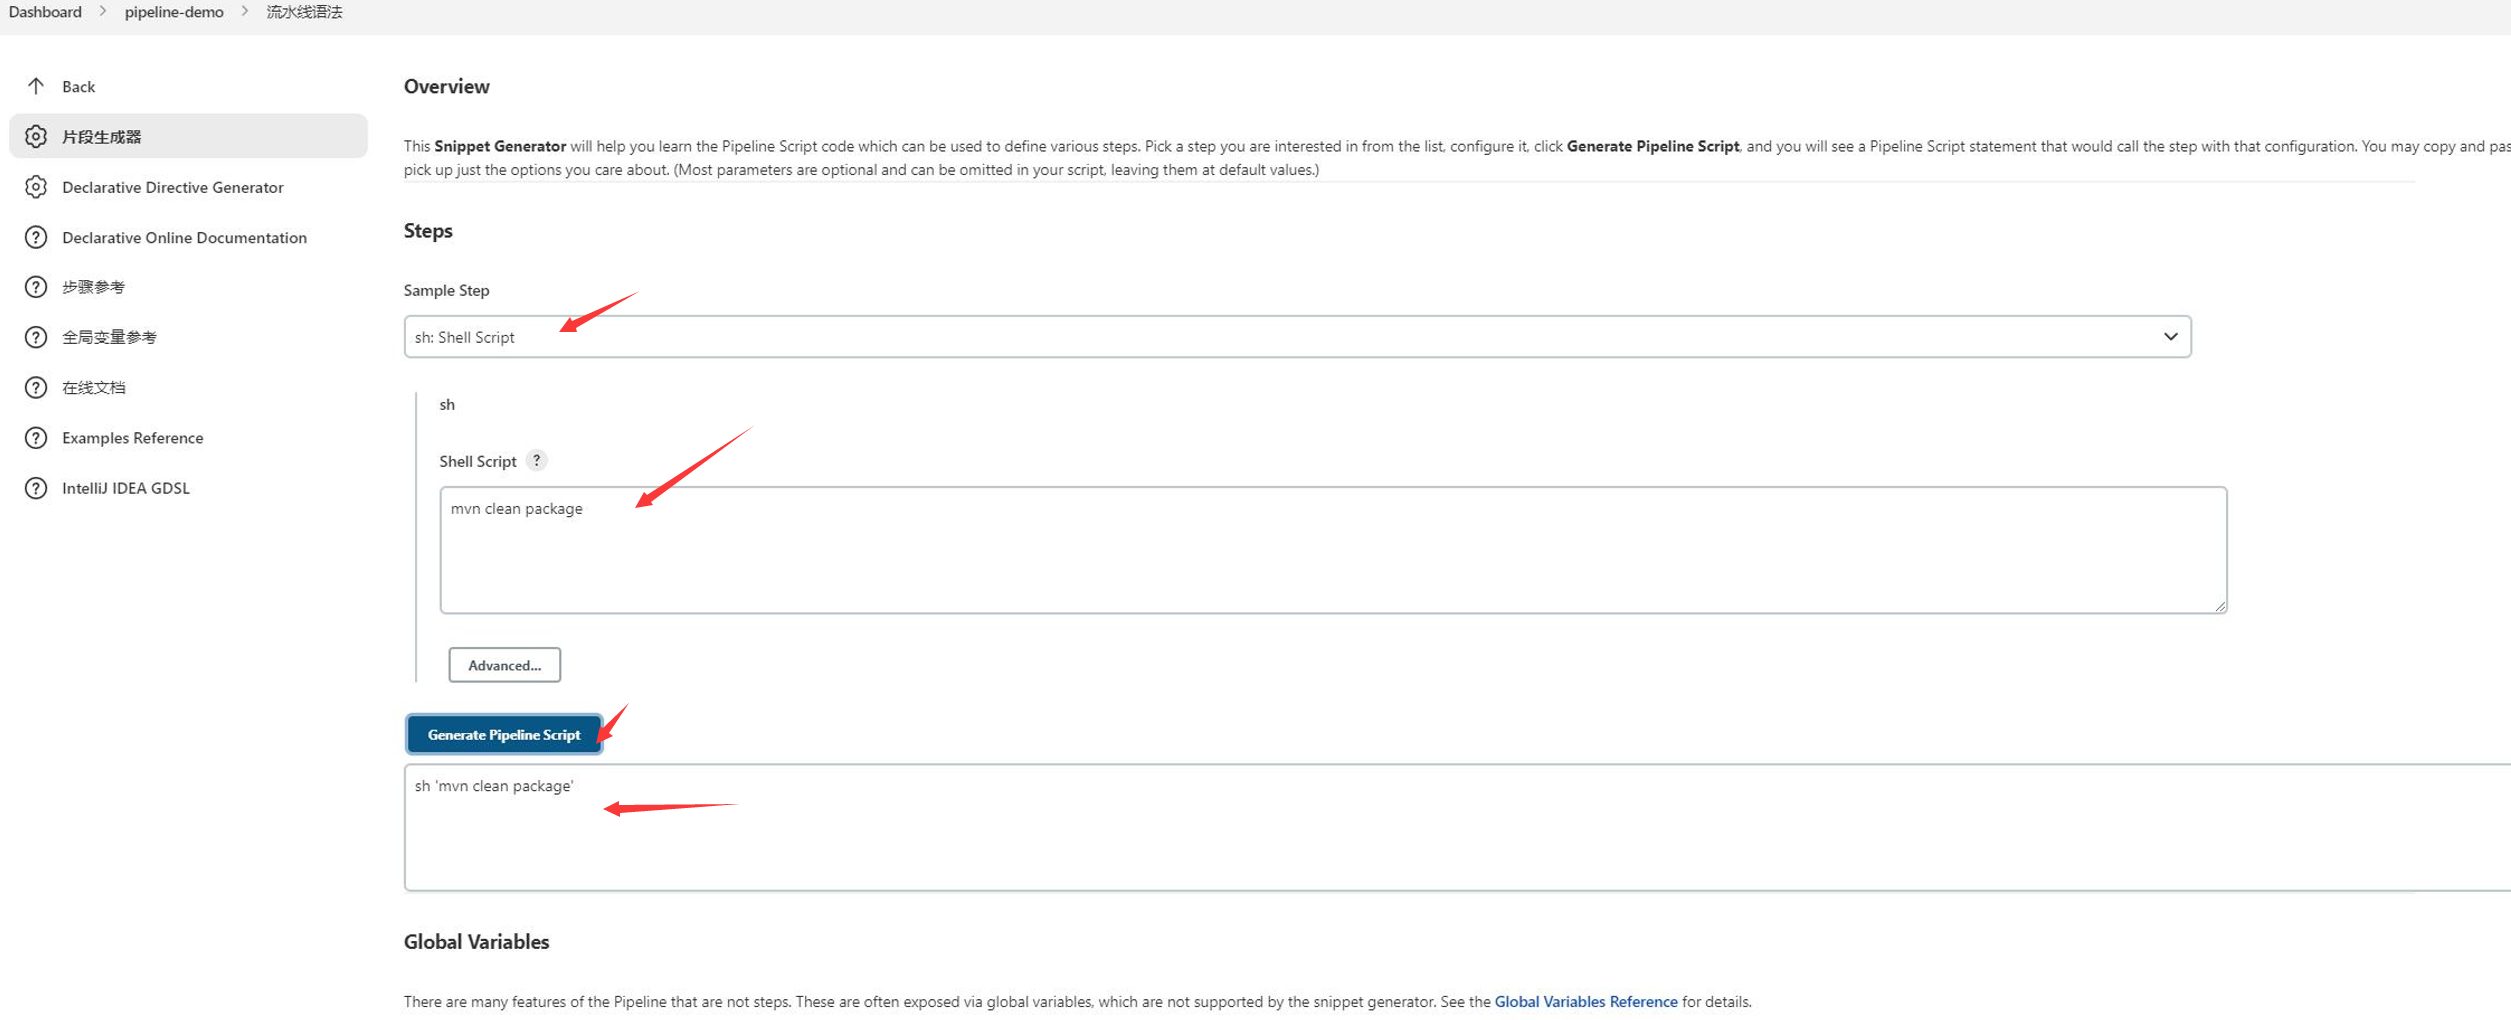2511x1020 pixels.
Task: Open the Sample Step dropdown chevron
Action: click(2170, 337)
